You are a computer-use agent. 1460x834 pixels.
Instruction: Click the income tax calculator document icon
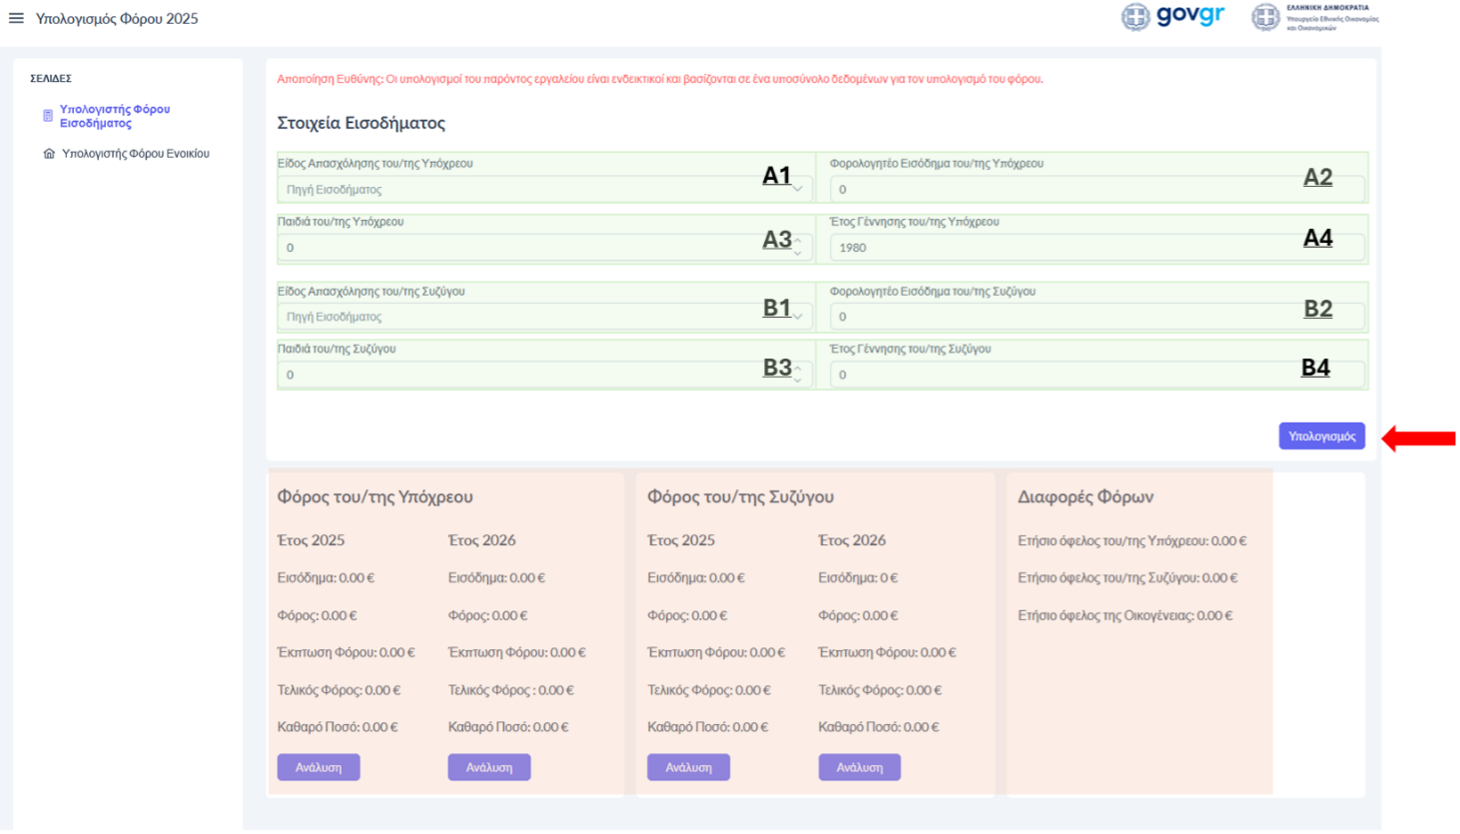point(47,116)
